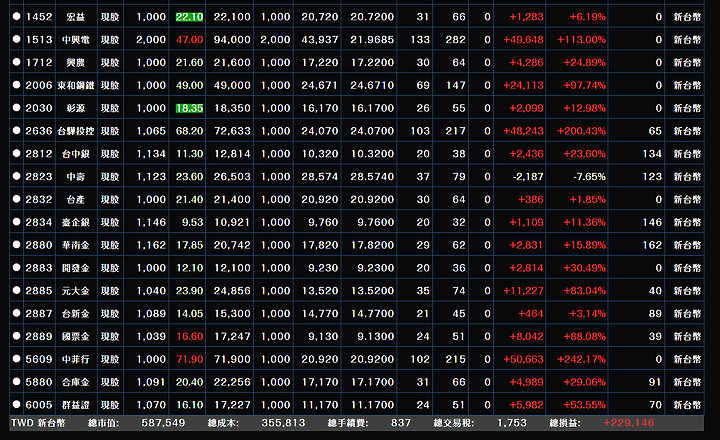Select the radio button for stock 2889
The image size is (720, 440).
tap(17, 336)
